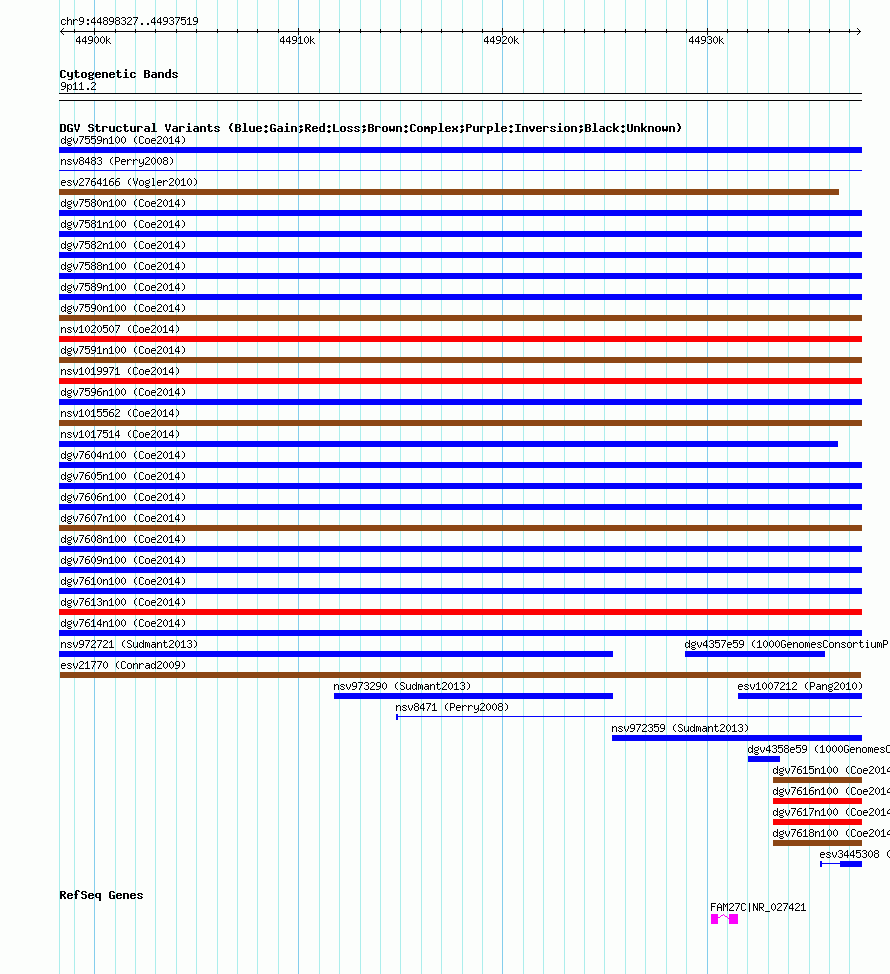
Task: Click the 44930k ruler label
Action: [x=706, y=40]
